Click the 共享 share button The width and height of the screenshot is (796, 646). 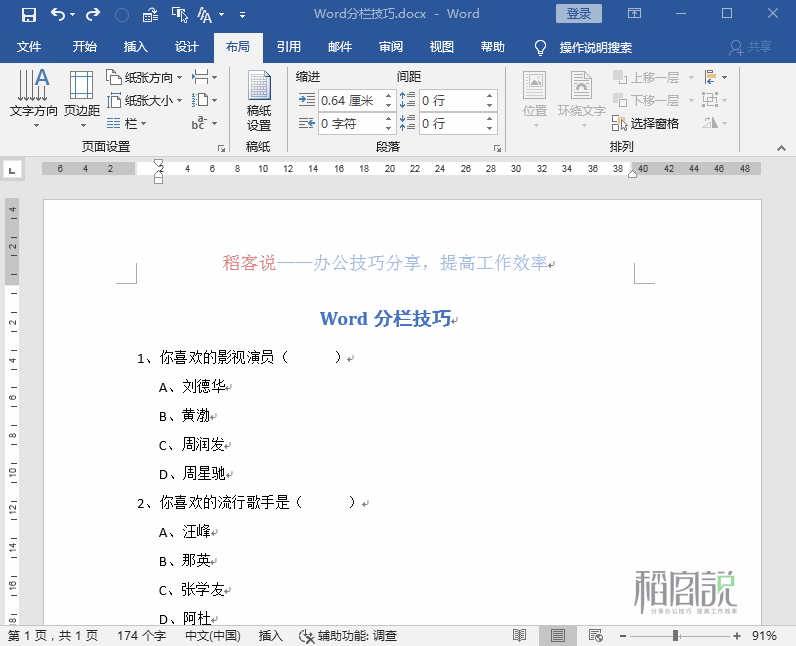pyautogui.click(x=750, y=47)
